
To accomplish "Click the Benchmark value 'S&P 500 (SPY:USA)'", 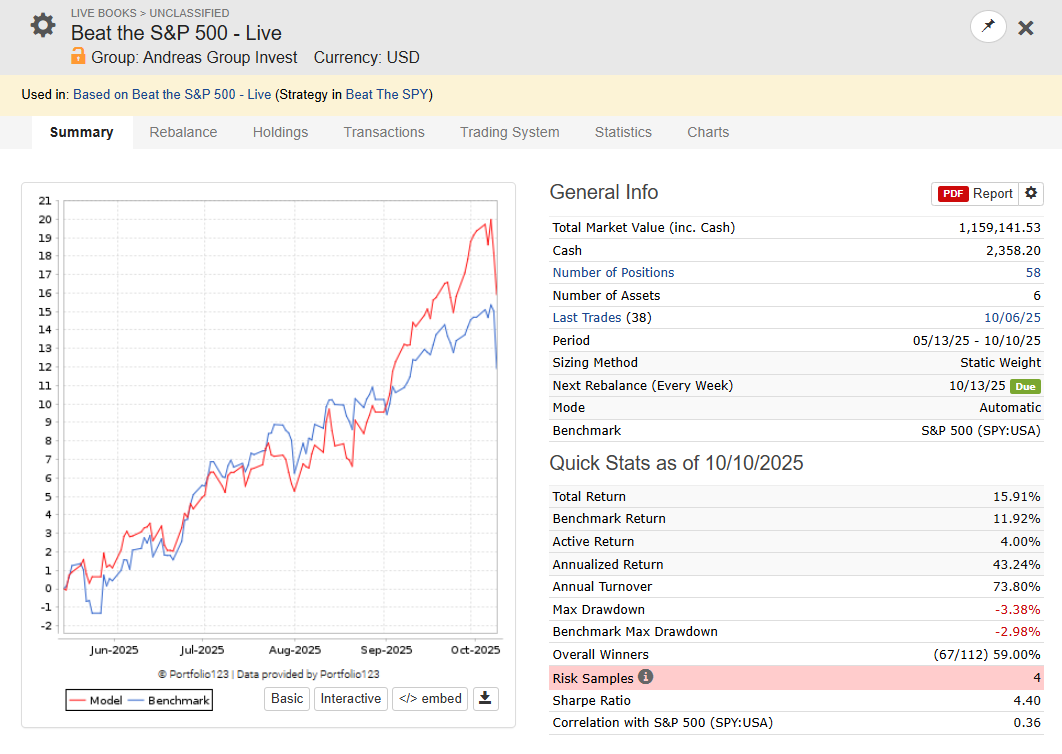I will coord(980,430).
